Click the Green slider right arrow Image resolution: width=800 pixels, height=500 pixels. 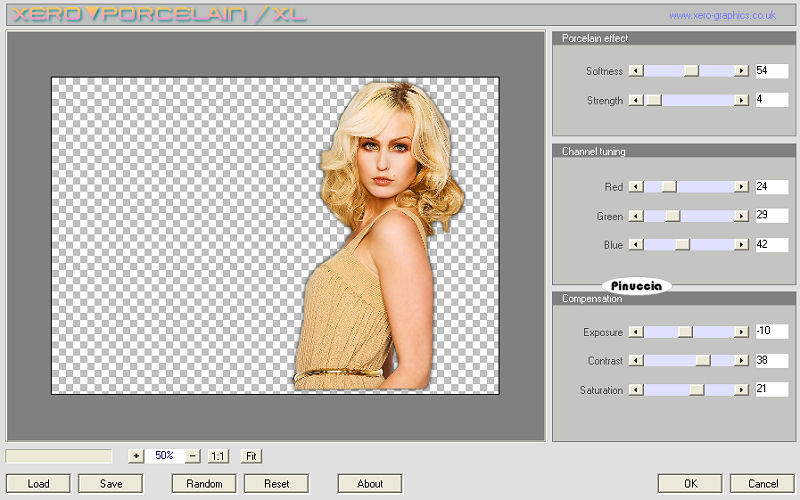point(741,216)
